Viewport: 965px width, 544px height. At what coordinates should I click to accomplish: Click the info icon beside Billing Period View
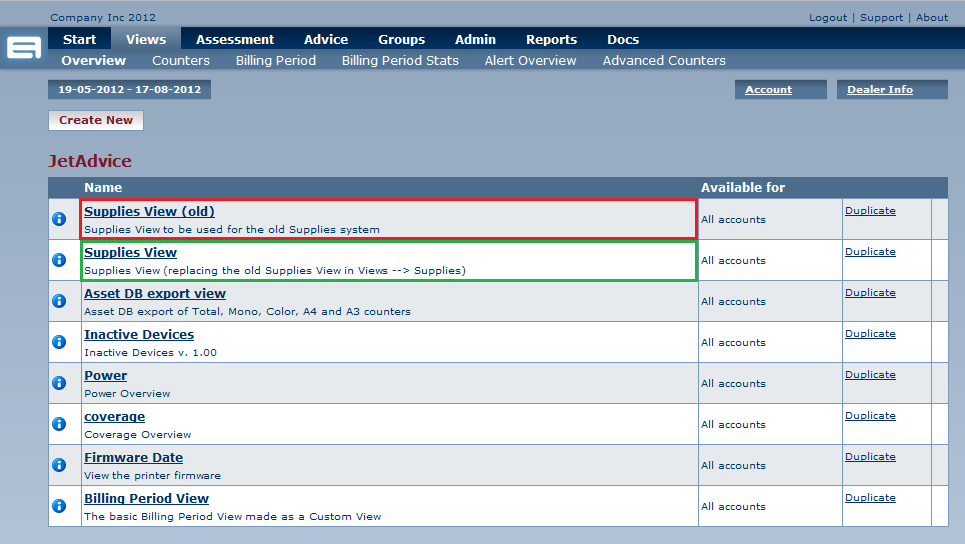coord(59,506)
